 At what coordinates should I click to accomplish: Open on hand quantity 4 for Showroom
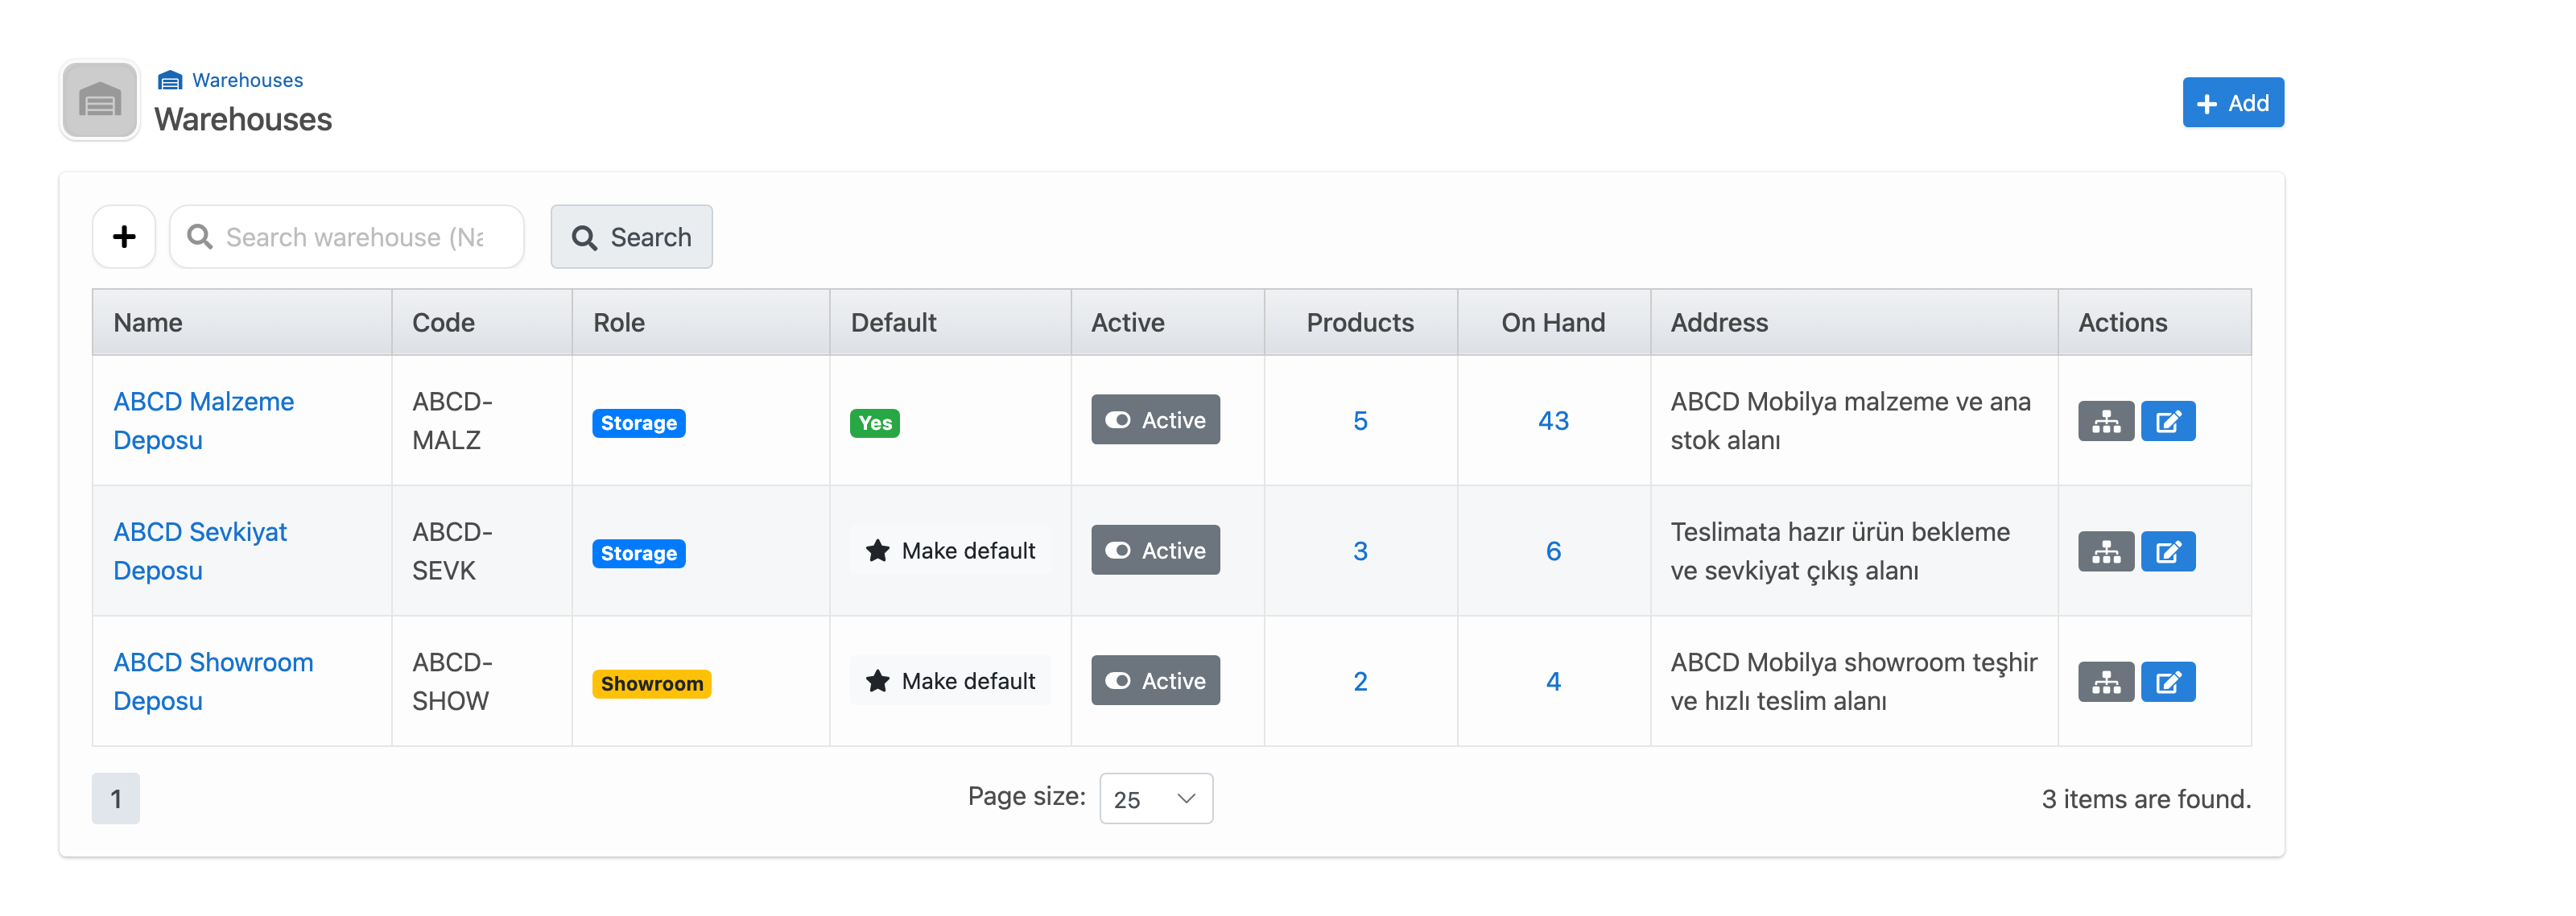tap(1553, 681)
